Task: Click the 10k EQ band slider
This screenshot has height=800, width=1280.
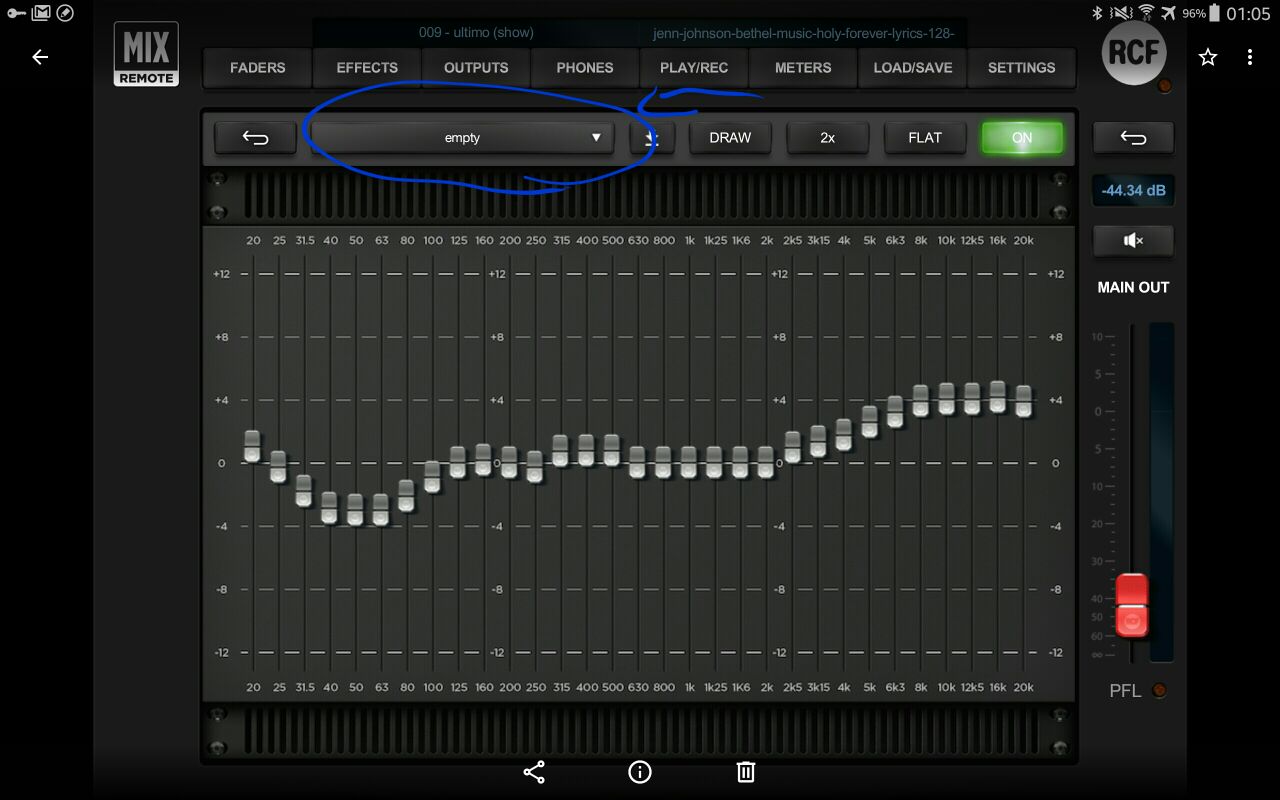Action: point(946,399)
